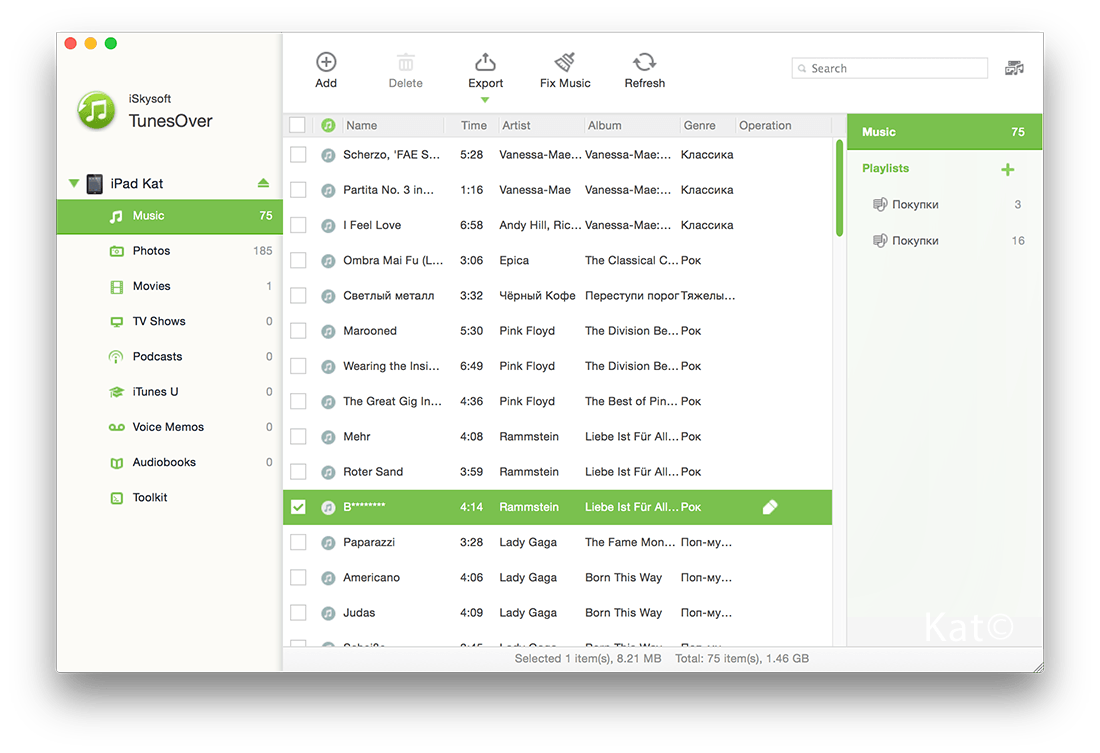Open Podcasts in the sidebar
This screenshot has width=1100, height=753.
[170, 356]
